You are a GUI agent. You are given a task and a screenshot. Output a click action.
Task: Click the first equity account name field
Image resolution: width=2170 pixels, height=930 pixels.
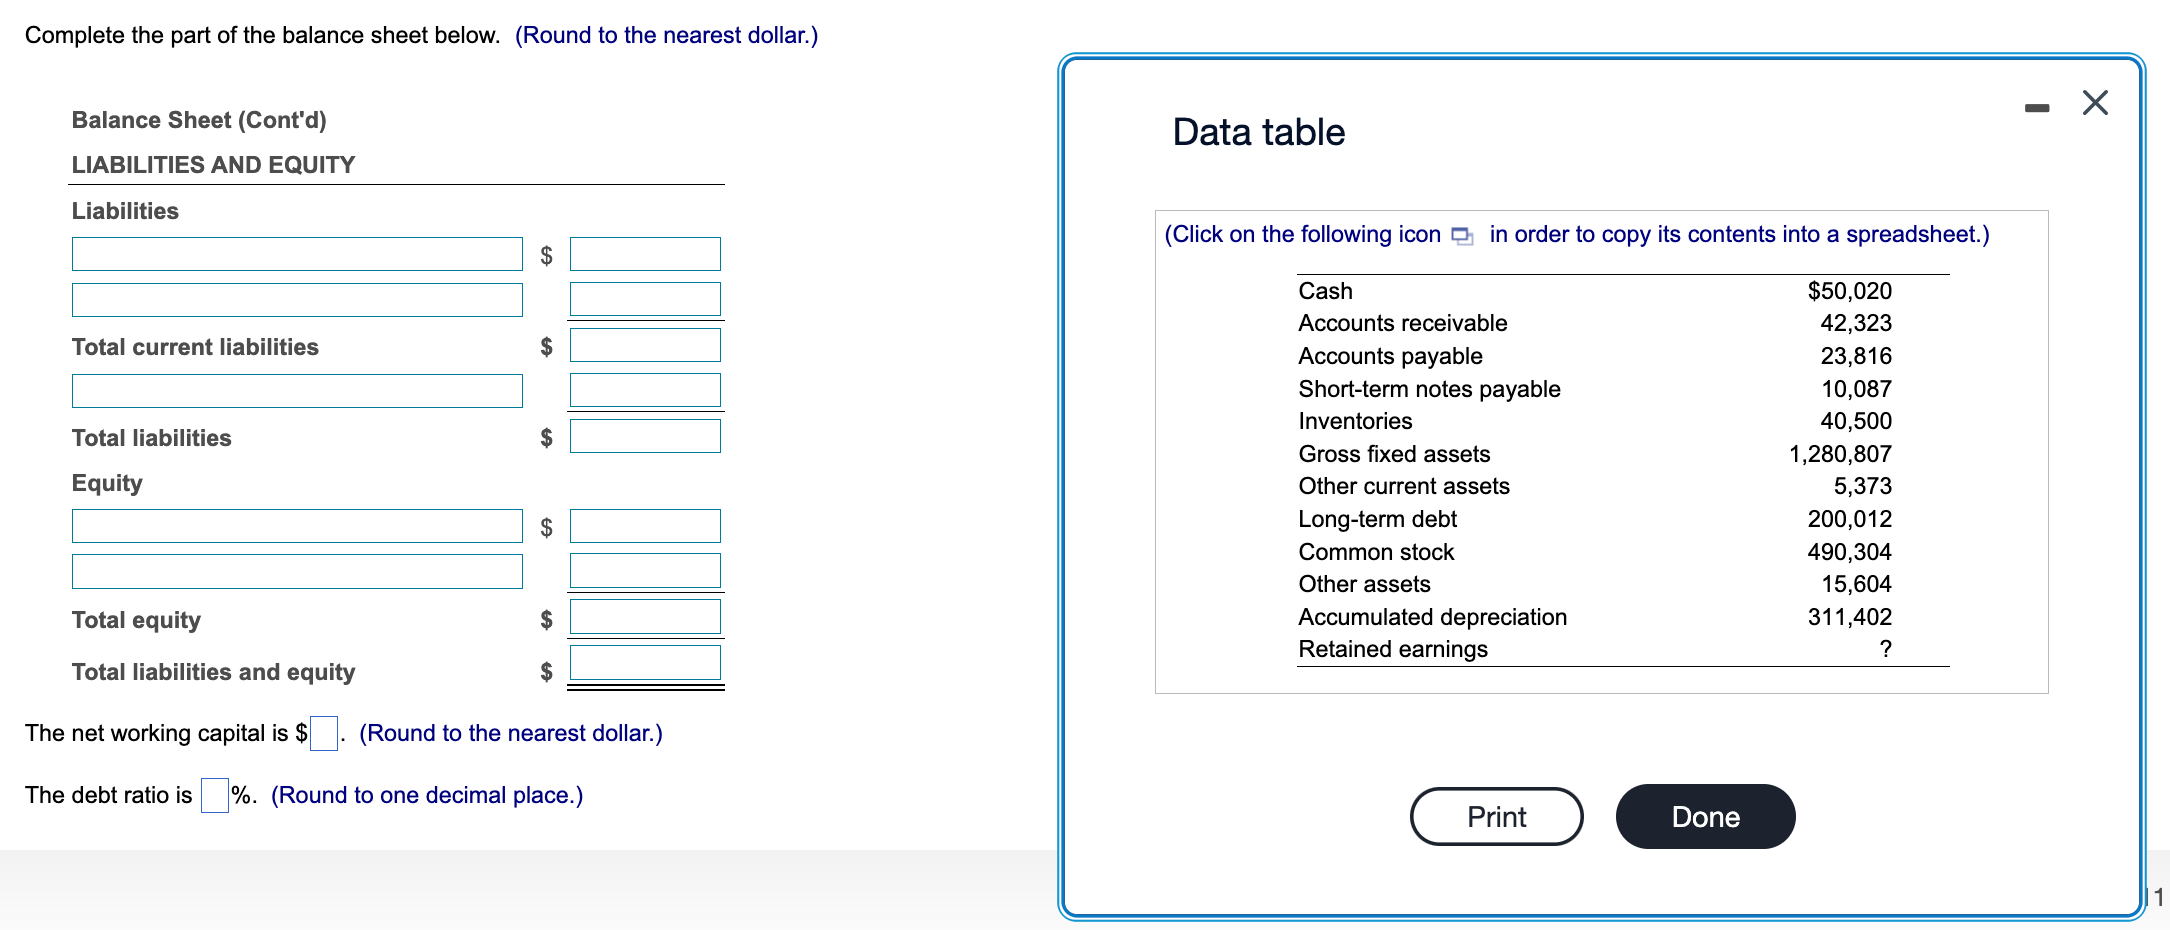click(297, 525)
